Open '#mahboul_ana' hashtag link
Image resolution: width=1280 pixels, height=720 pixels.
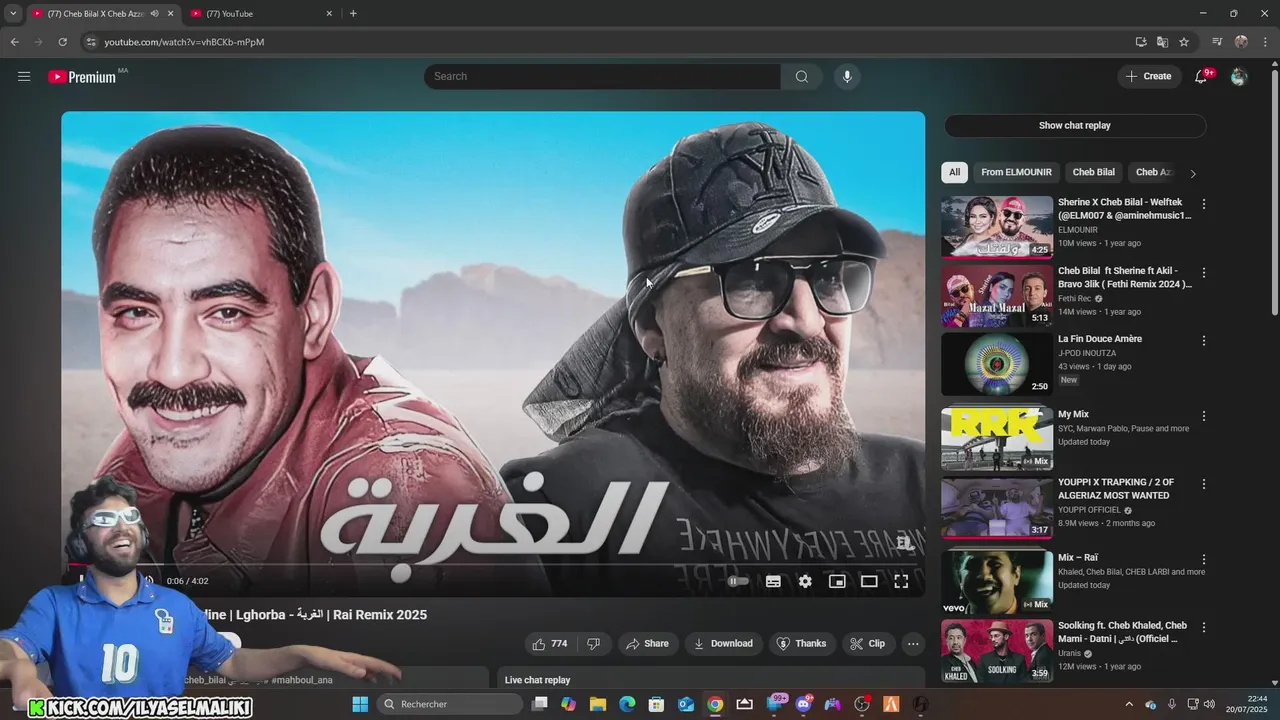coord(301,680)
